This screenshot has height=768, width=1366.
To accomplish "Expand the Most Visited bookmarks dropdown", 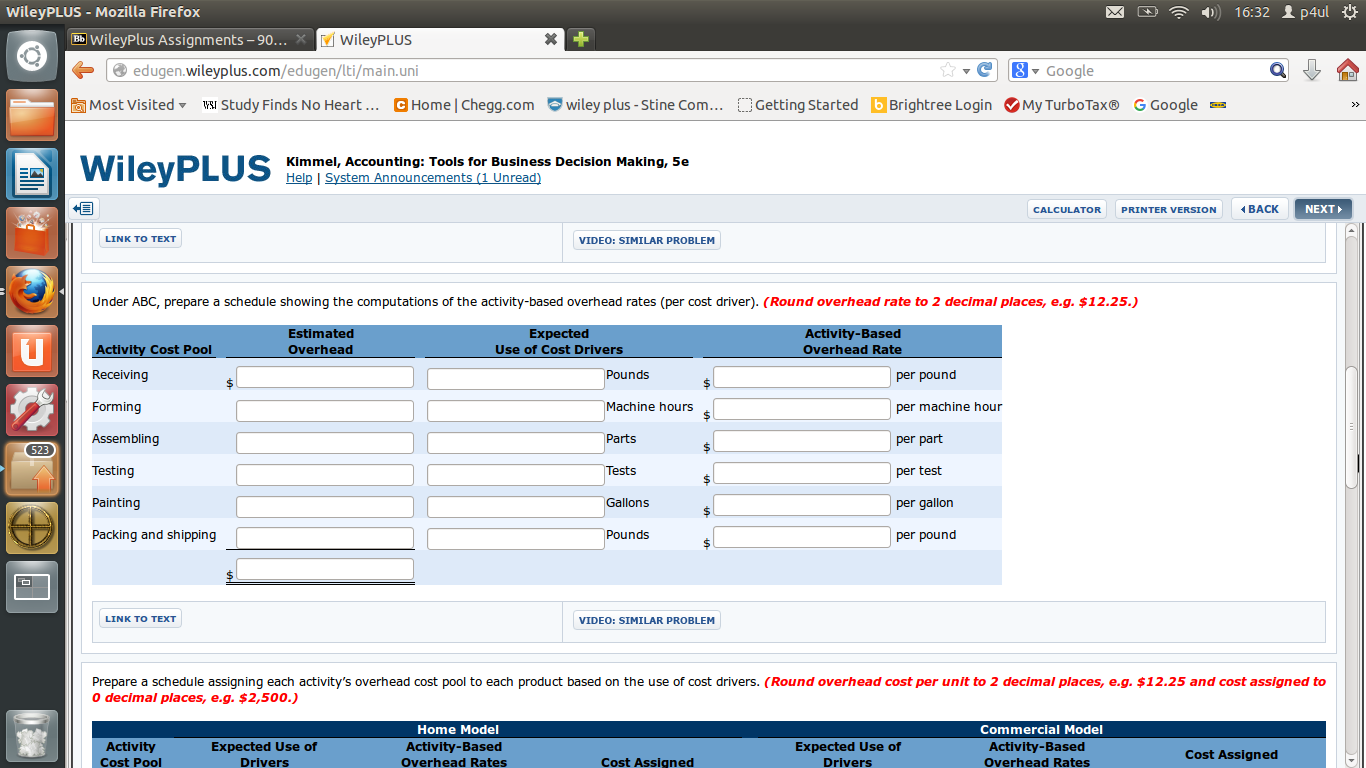I will coord(129,105).
